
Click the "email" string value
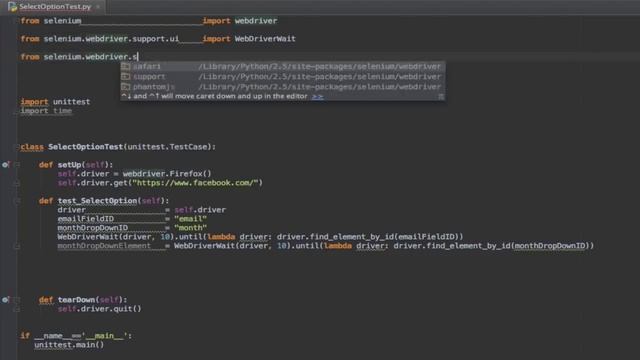coord(190,219)
